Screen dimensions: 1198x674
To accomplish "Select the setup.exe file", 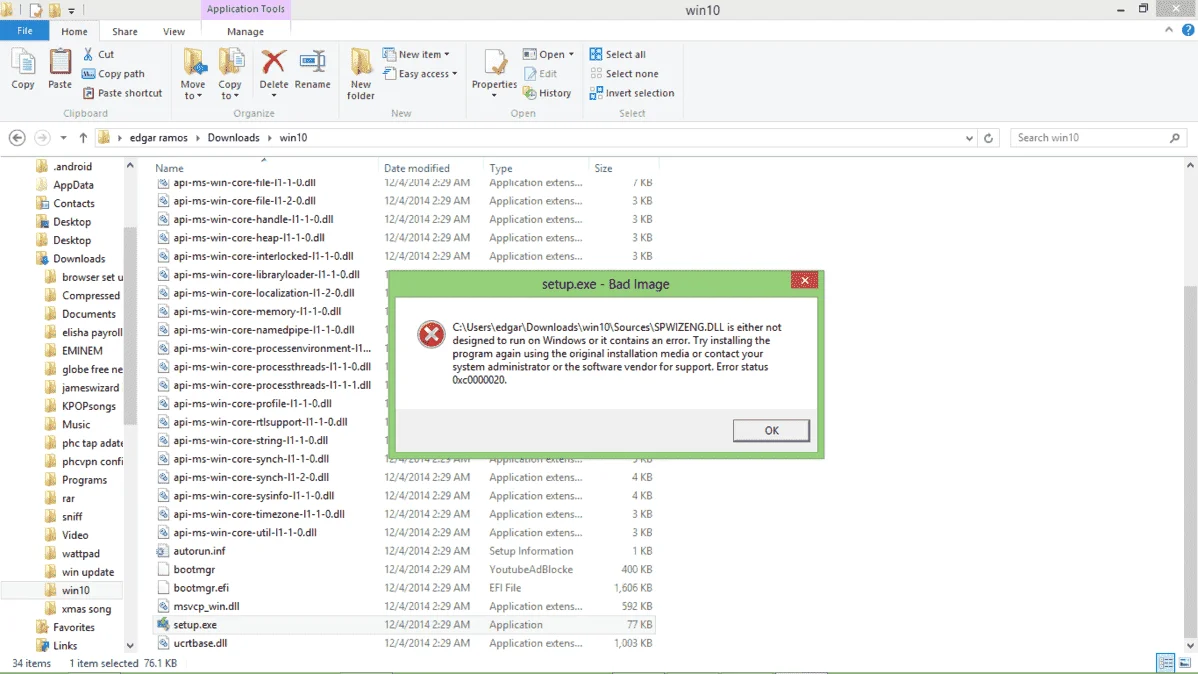I will click(403, 624).
